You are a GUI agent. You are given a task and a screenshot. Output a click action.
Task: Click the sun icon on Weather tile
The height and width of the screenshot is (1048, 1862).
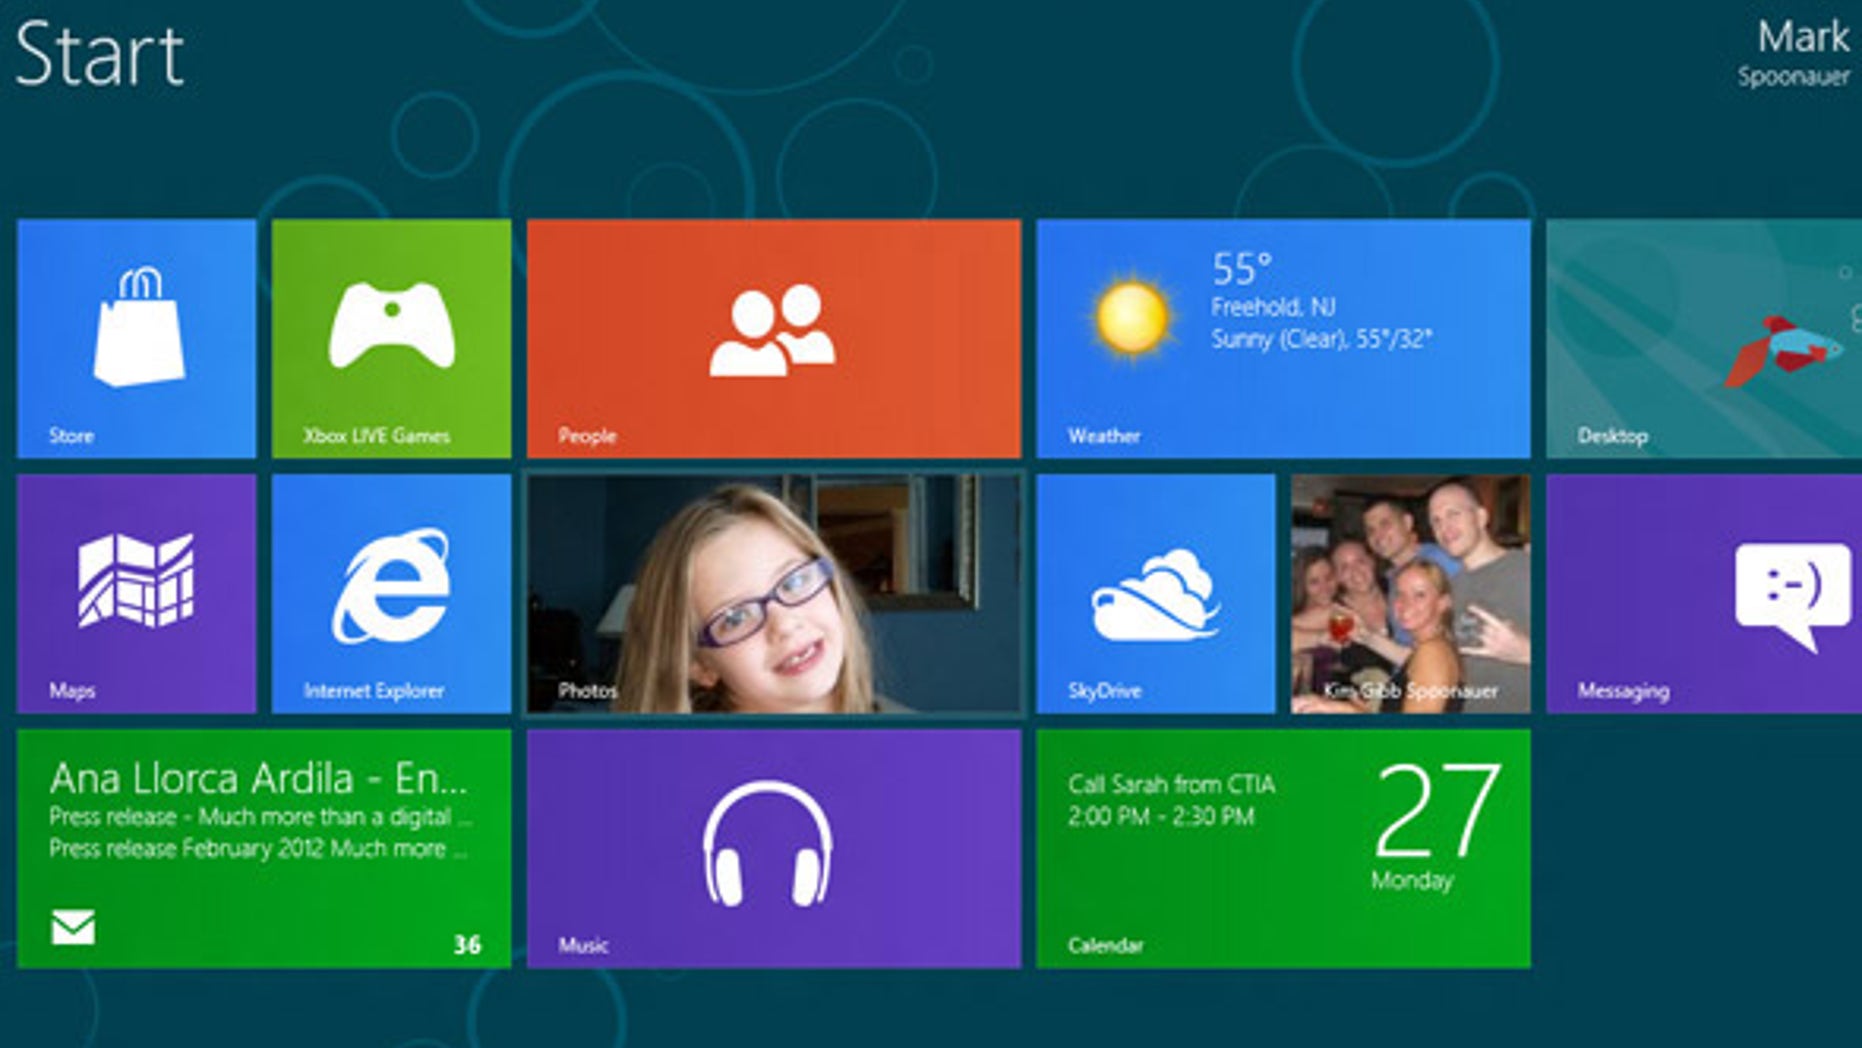click(x=1132, y=317)
